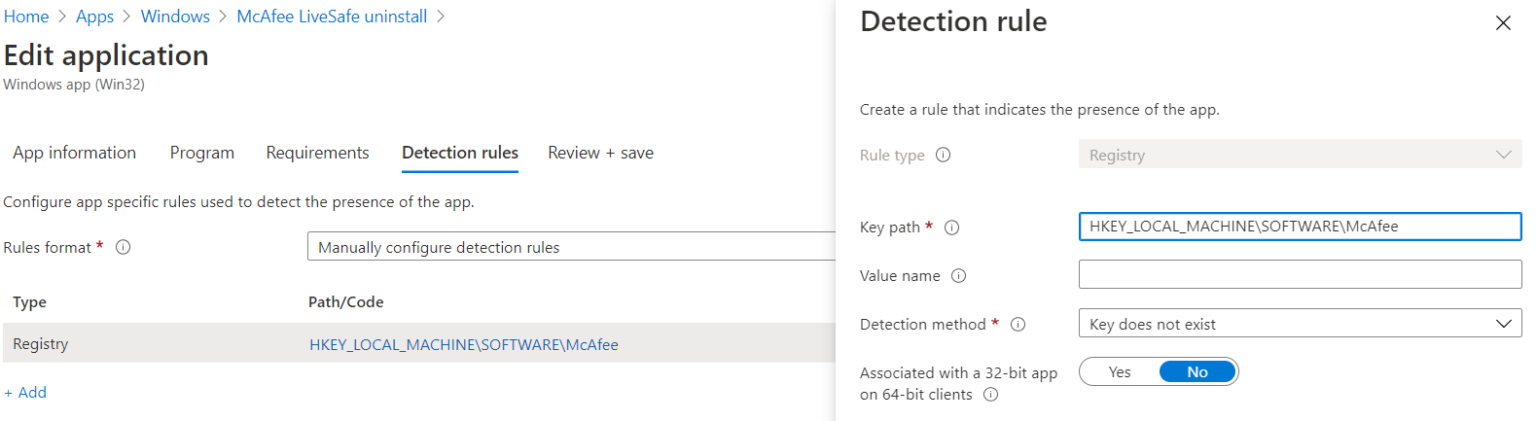Go to the Review + save tab
Image resolution: width=1536 pixels, height=421 pixels.
coord(600,153)
